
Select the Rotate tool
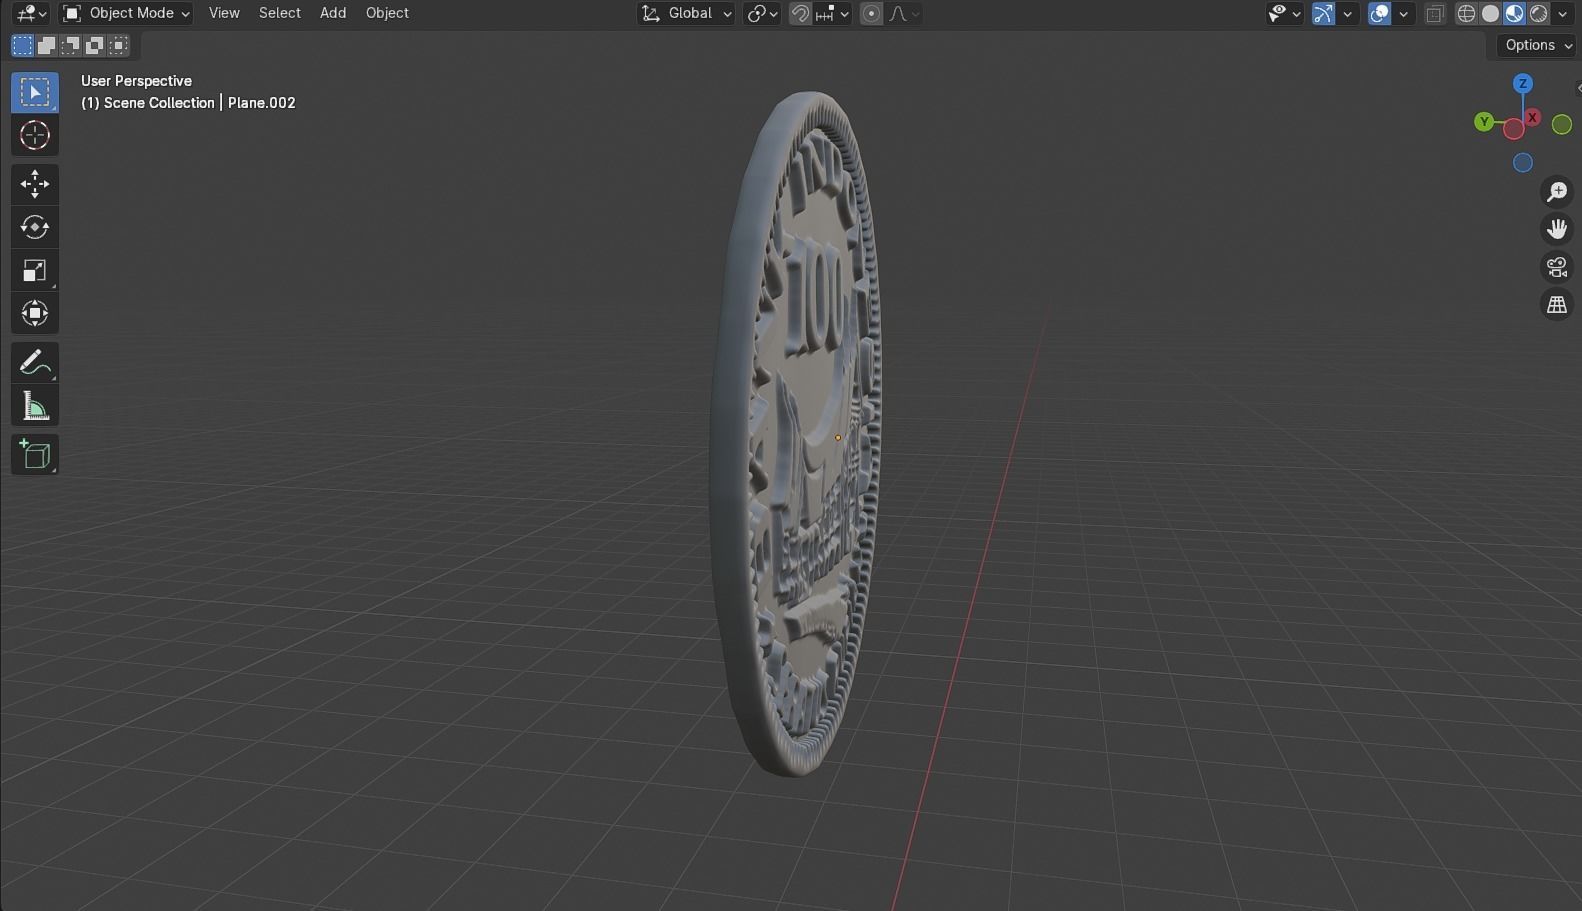[35, 227]
